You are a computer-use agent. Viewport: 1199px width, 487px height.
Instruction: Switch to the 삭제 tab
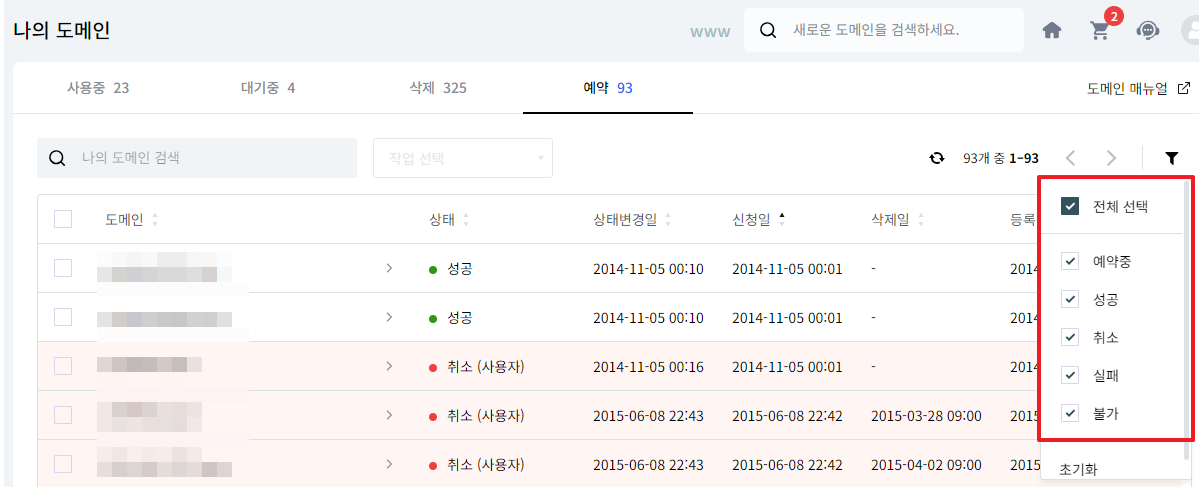tap(437, 88)
